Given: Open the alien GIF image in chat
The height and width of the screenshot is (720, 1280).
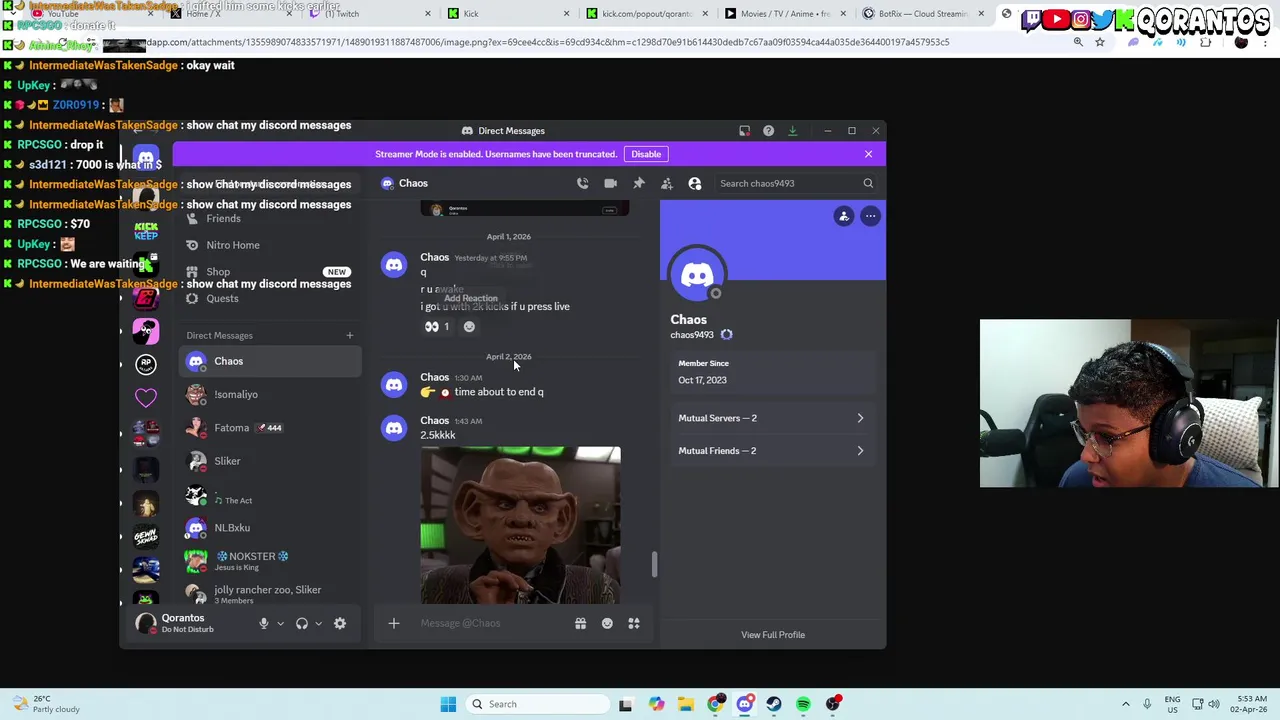Looking at the screenshot, I should coord(520,525).
